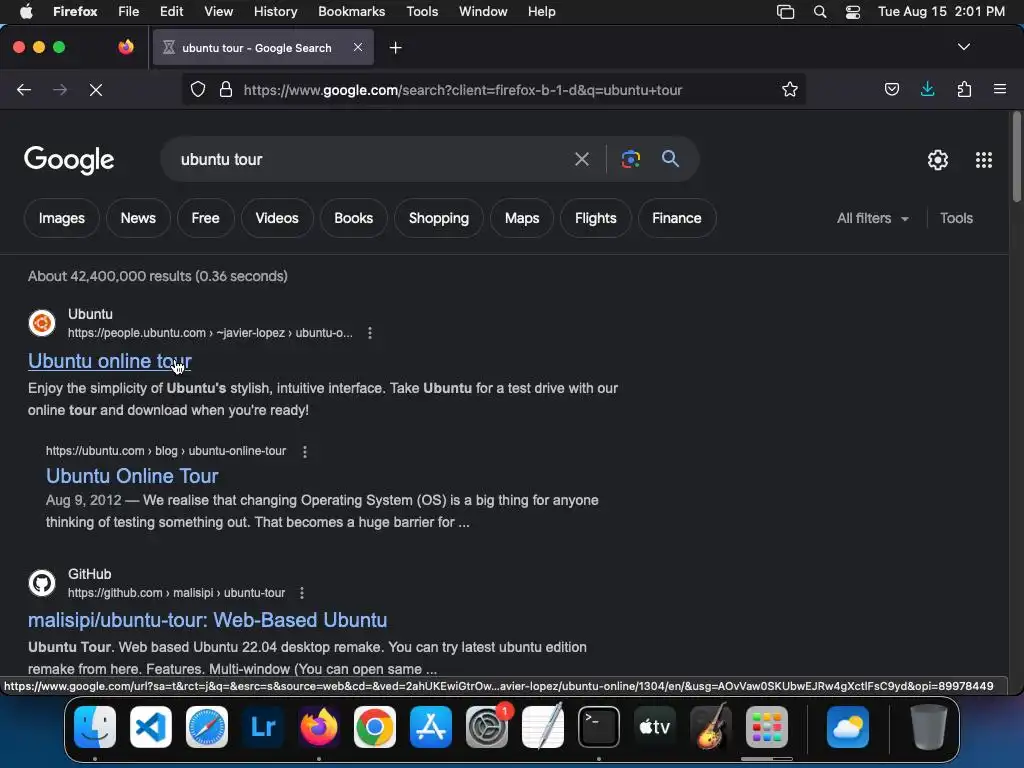Open more options for ubuntu.com blog result
Screen dimensions: 1024x768
(304, 451)
